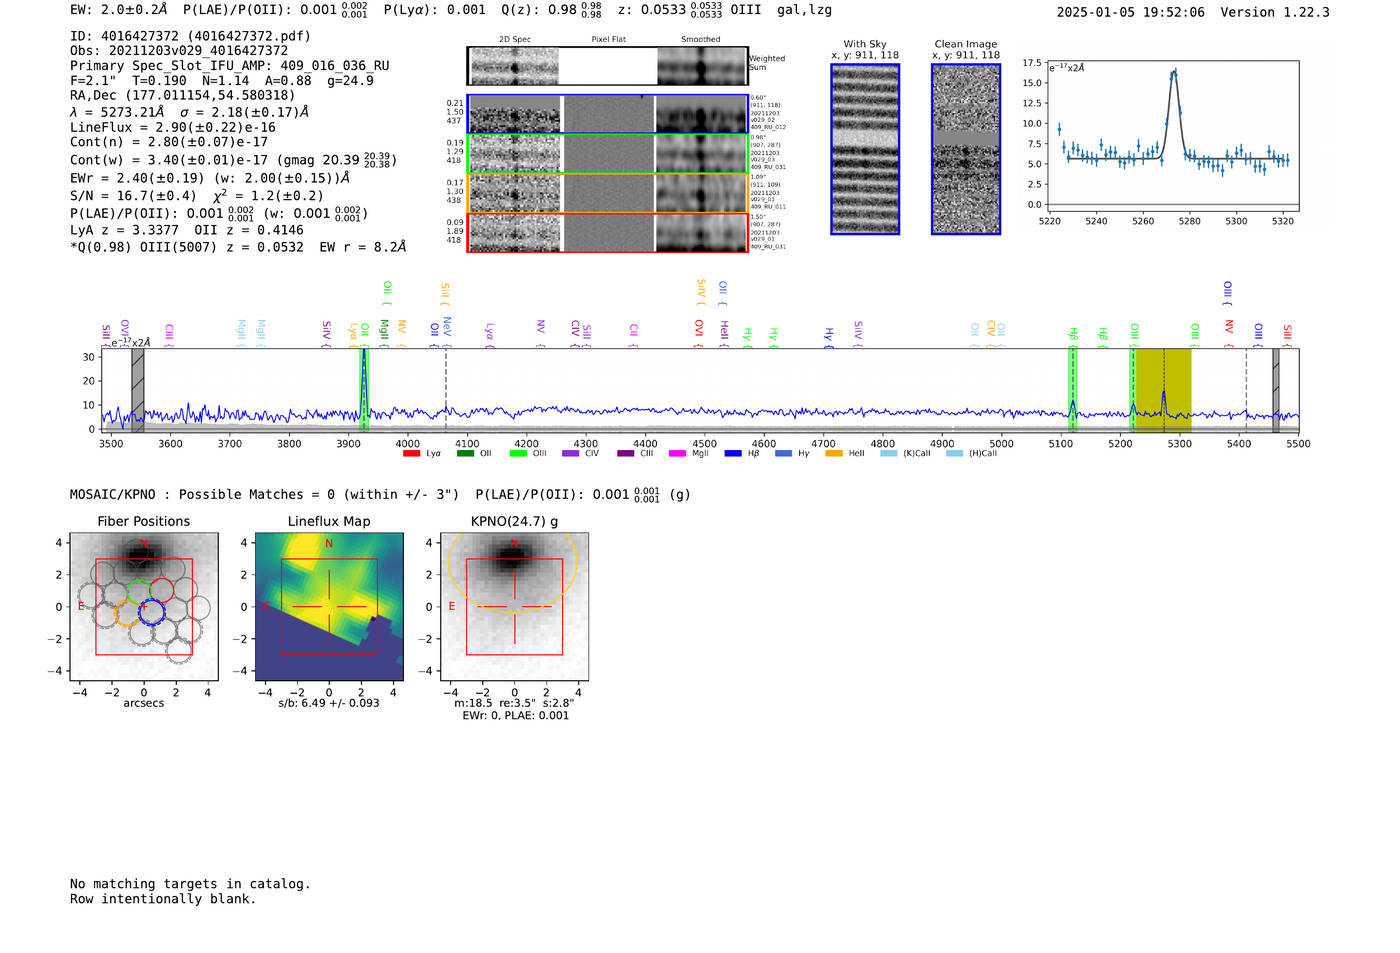The height and width of the screenshot is (953, 1400).
Task: Click the orange dashed fiber circle
Action: coord(128,613)
